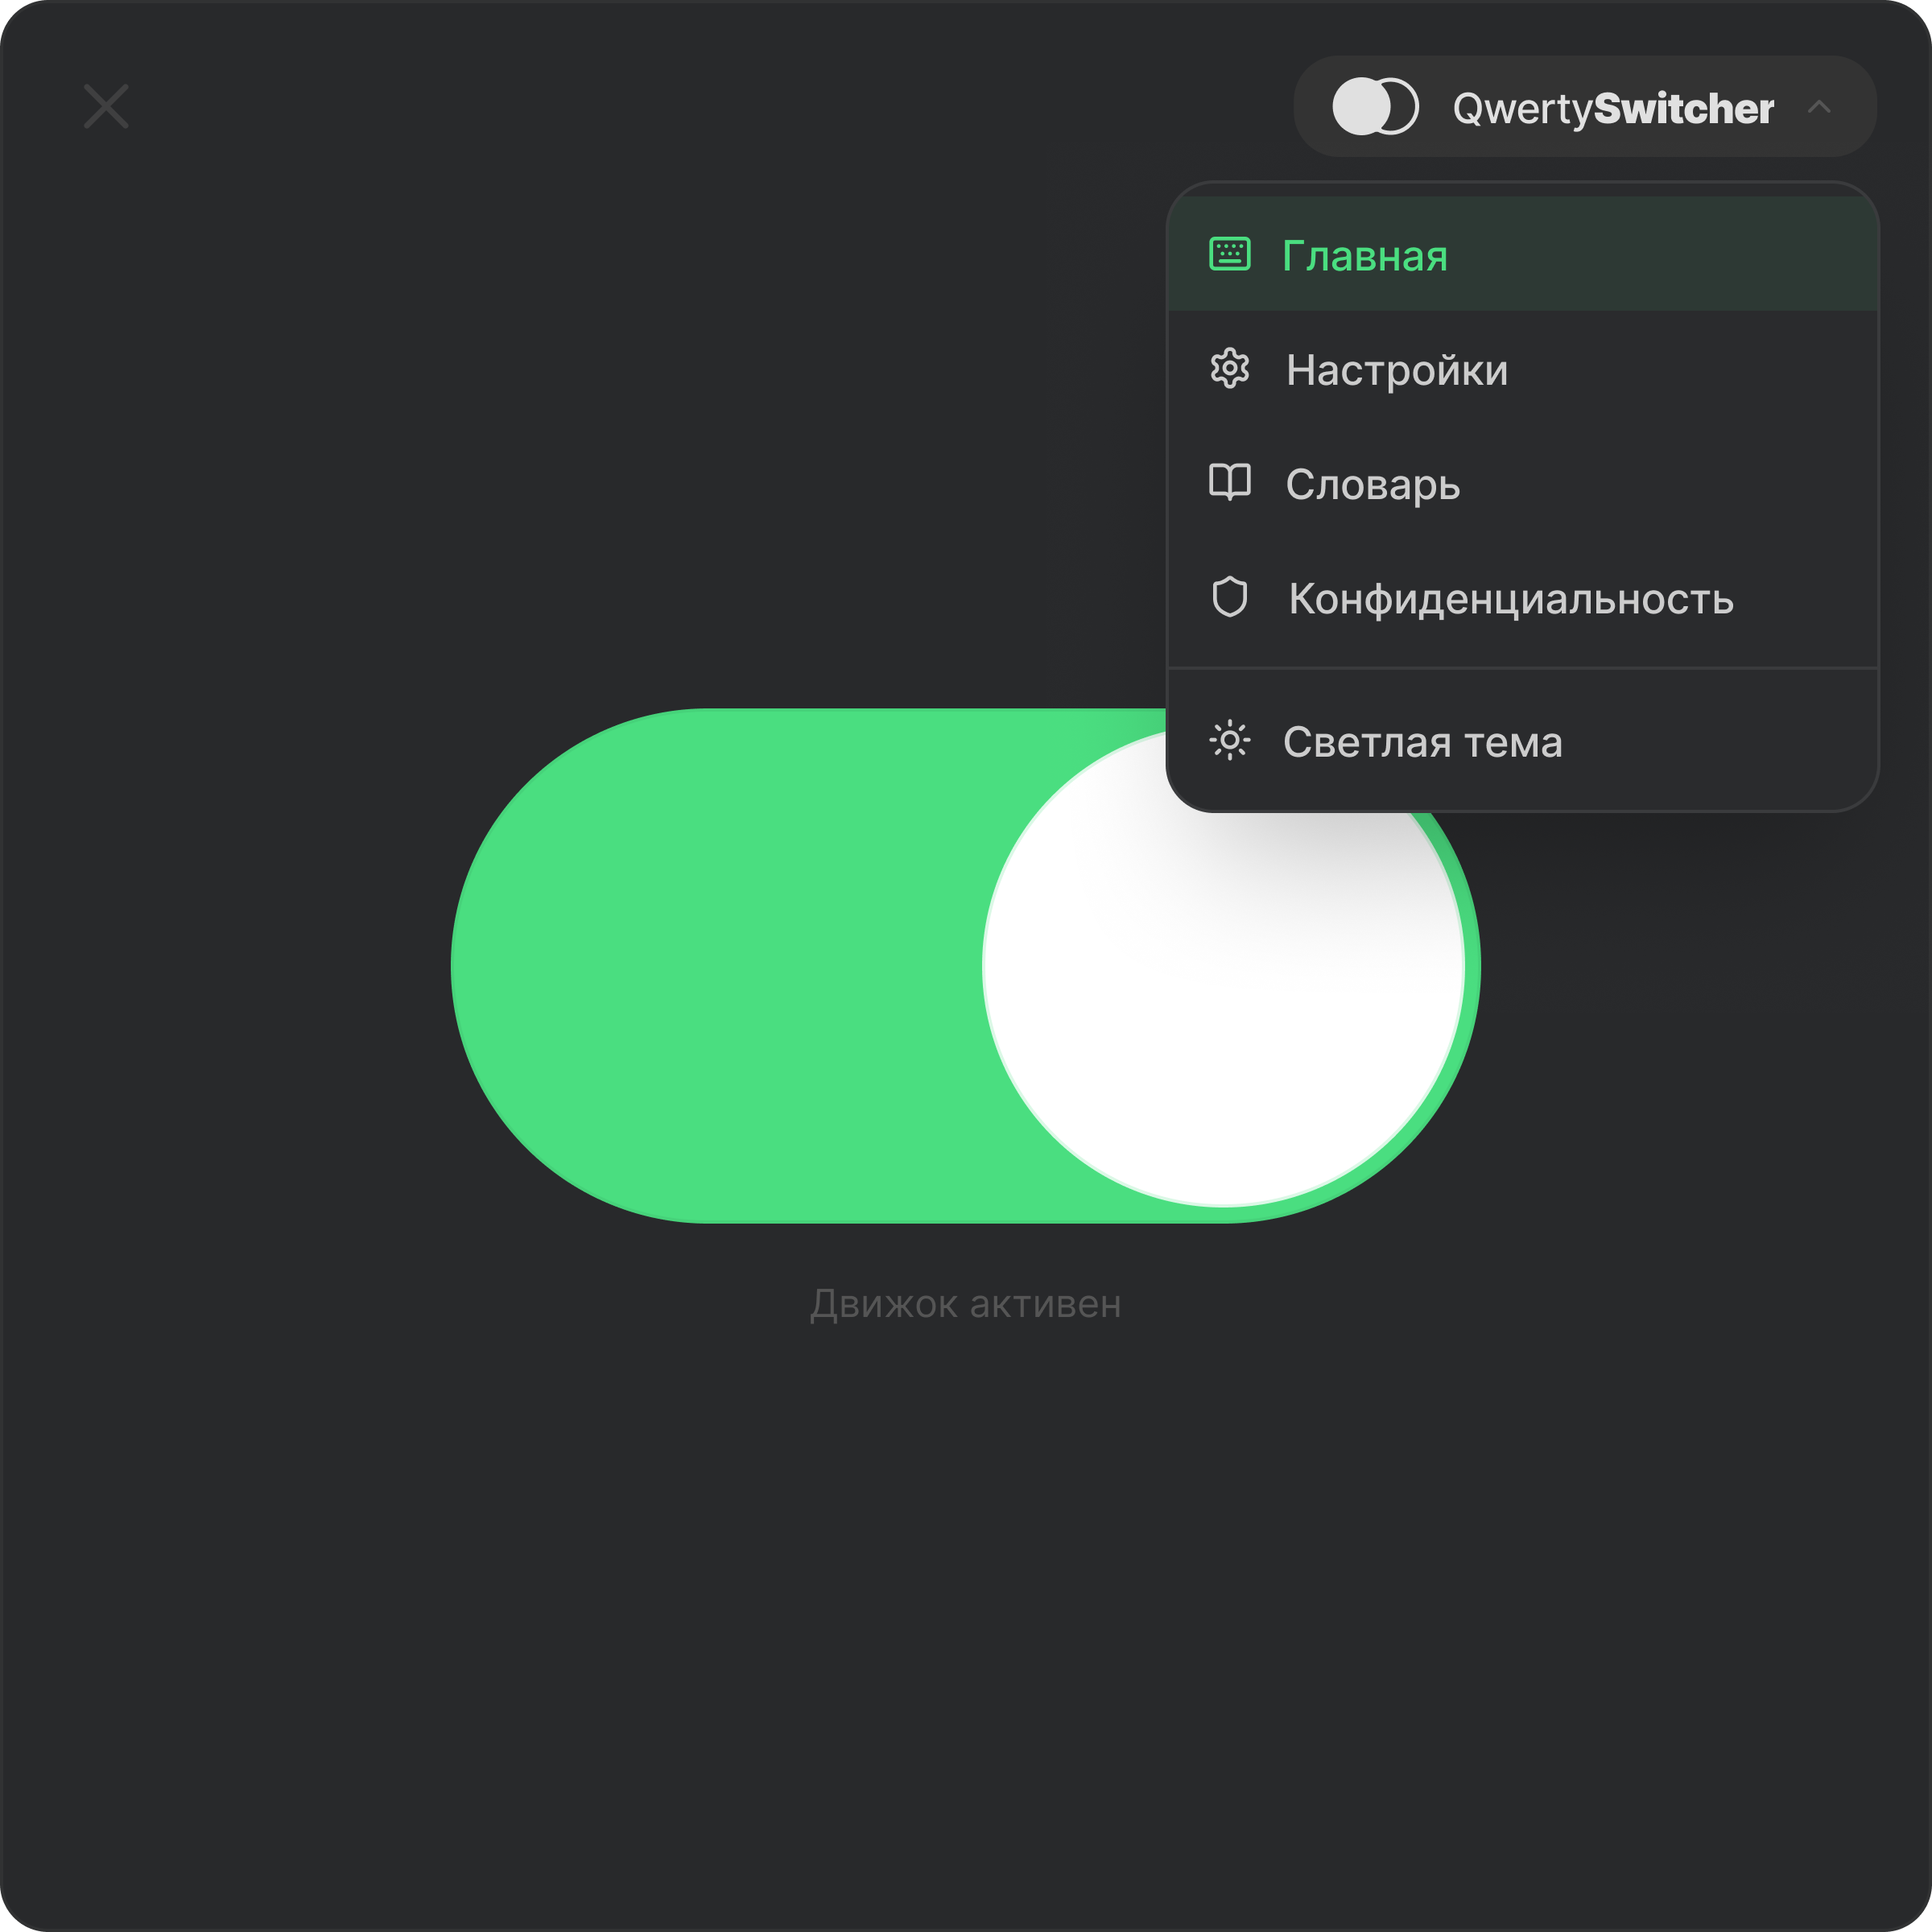The height and width of the screenshot is (1932, 1932).
Task: Click the QwertySwitcher dropdown title text
Action: pos(1612,108)
